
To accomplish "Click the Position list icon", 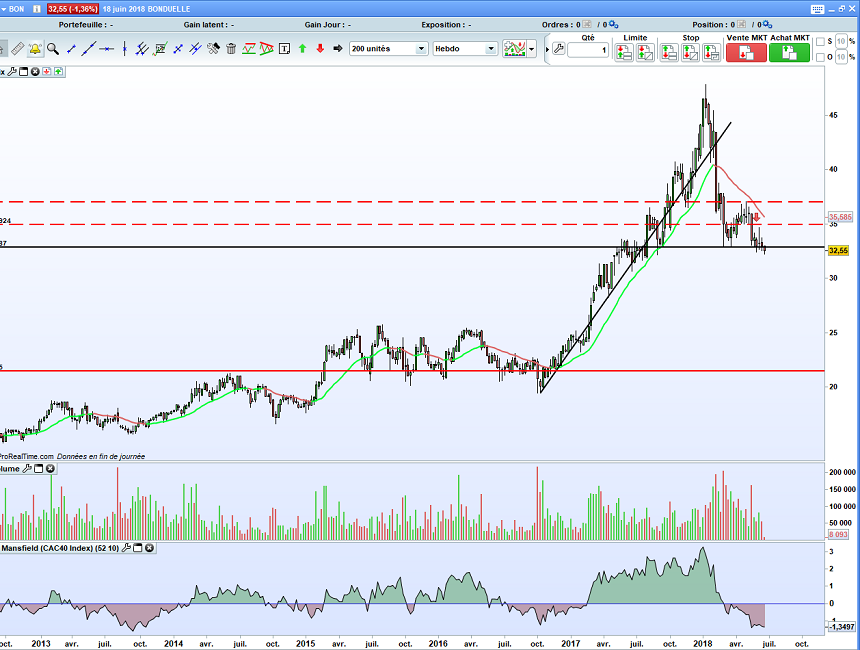I will point(742,25).
